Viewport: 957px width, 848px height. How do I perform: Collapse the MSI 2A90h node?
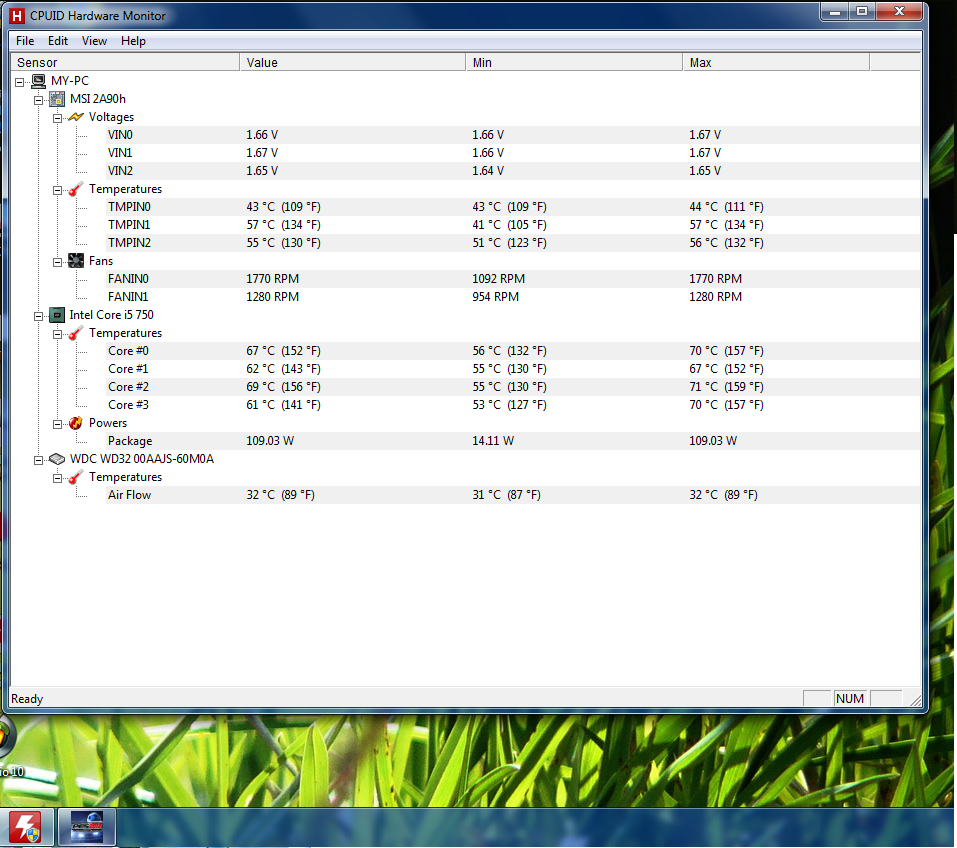(x=38, y=100)
